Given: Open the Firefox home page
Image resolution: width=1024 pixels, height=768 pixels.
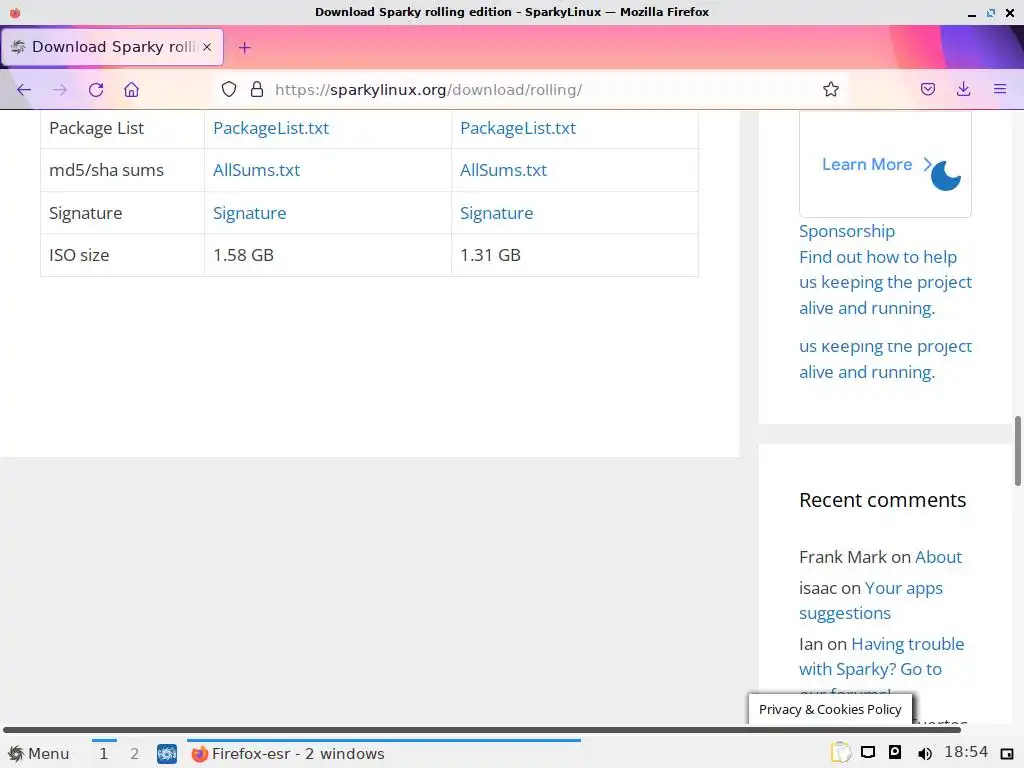Looking at the screenshot, I should [131, 89].
